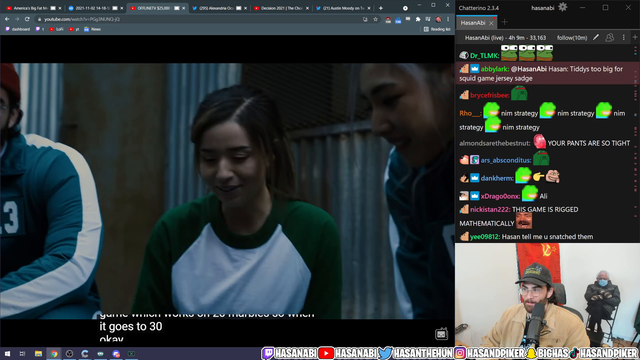Add a new split with plus
Image resolution: width=640 pixels, height=360 pixels.
[x=635, y=38]
